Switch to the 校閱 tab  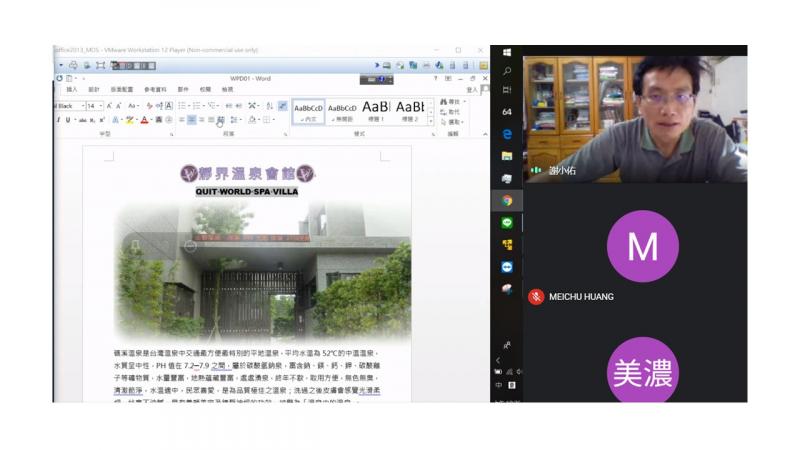[205, 90]
